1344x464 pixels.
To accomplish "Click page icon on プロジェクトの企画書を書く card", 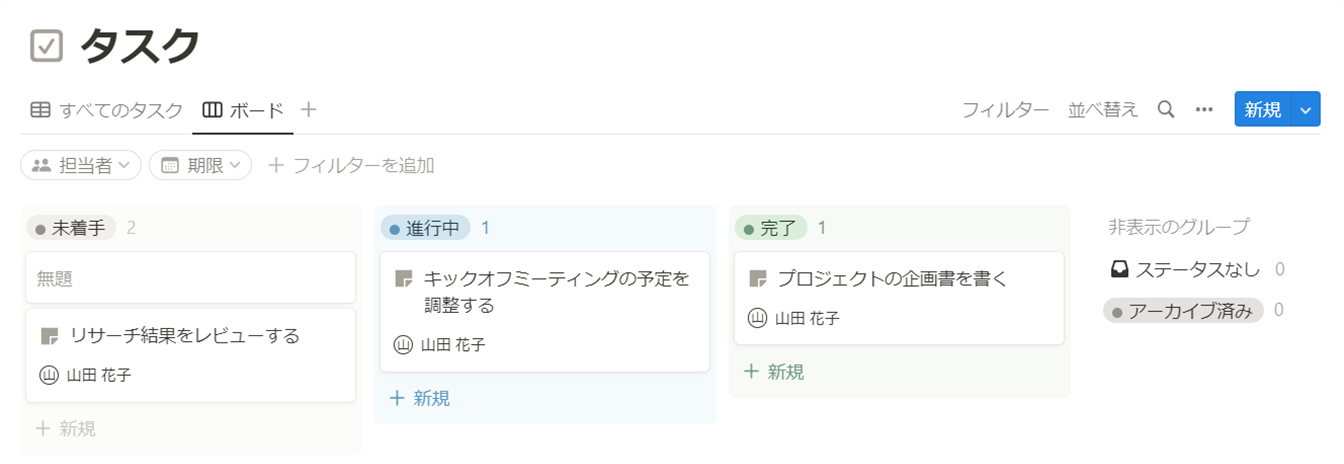I will click(758, 279).
